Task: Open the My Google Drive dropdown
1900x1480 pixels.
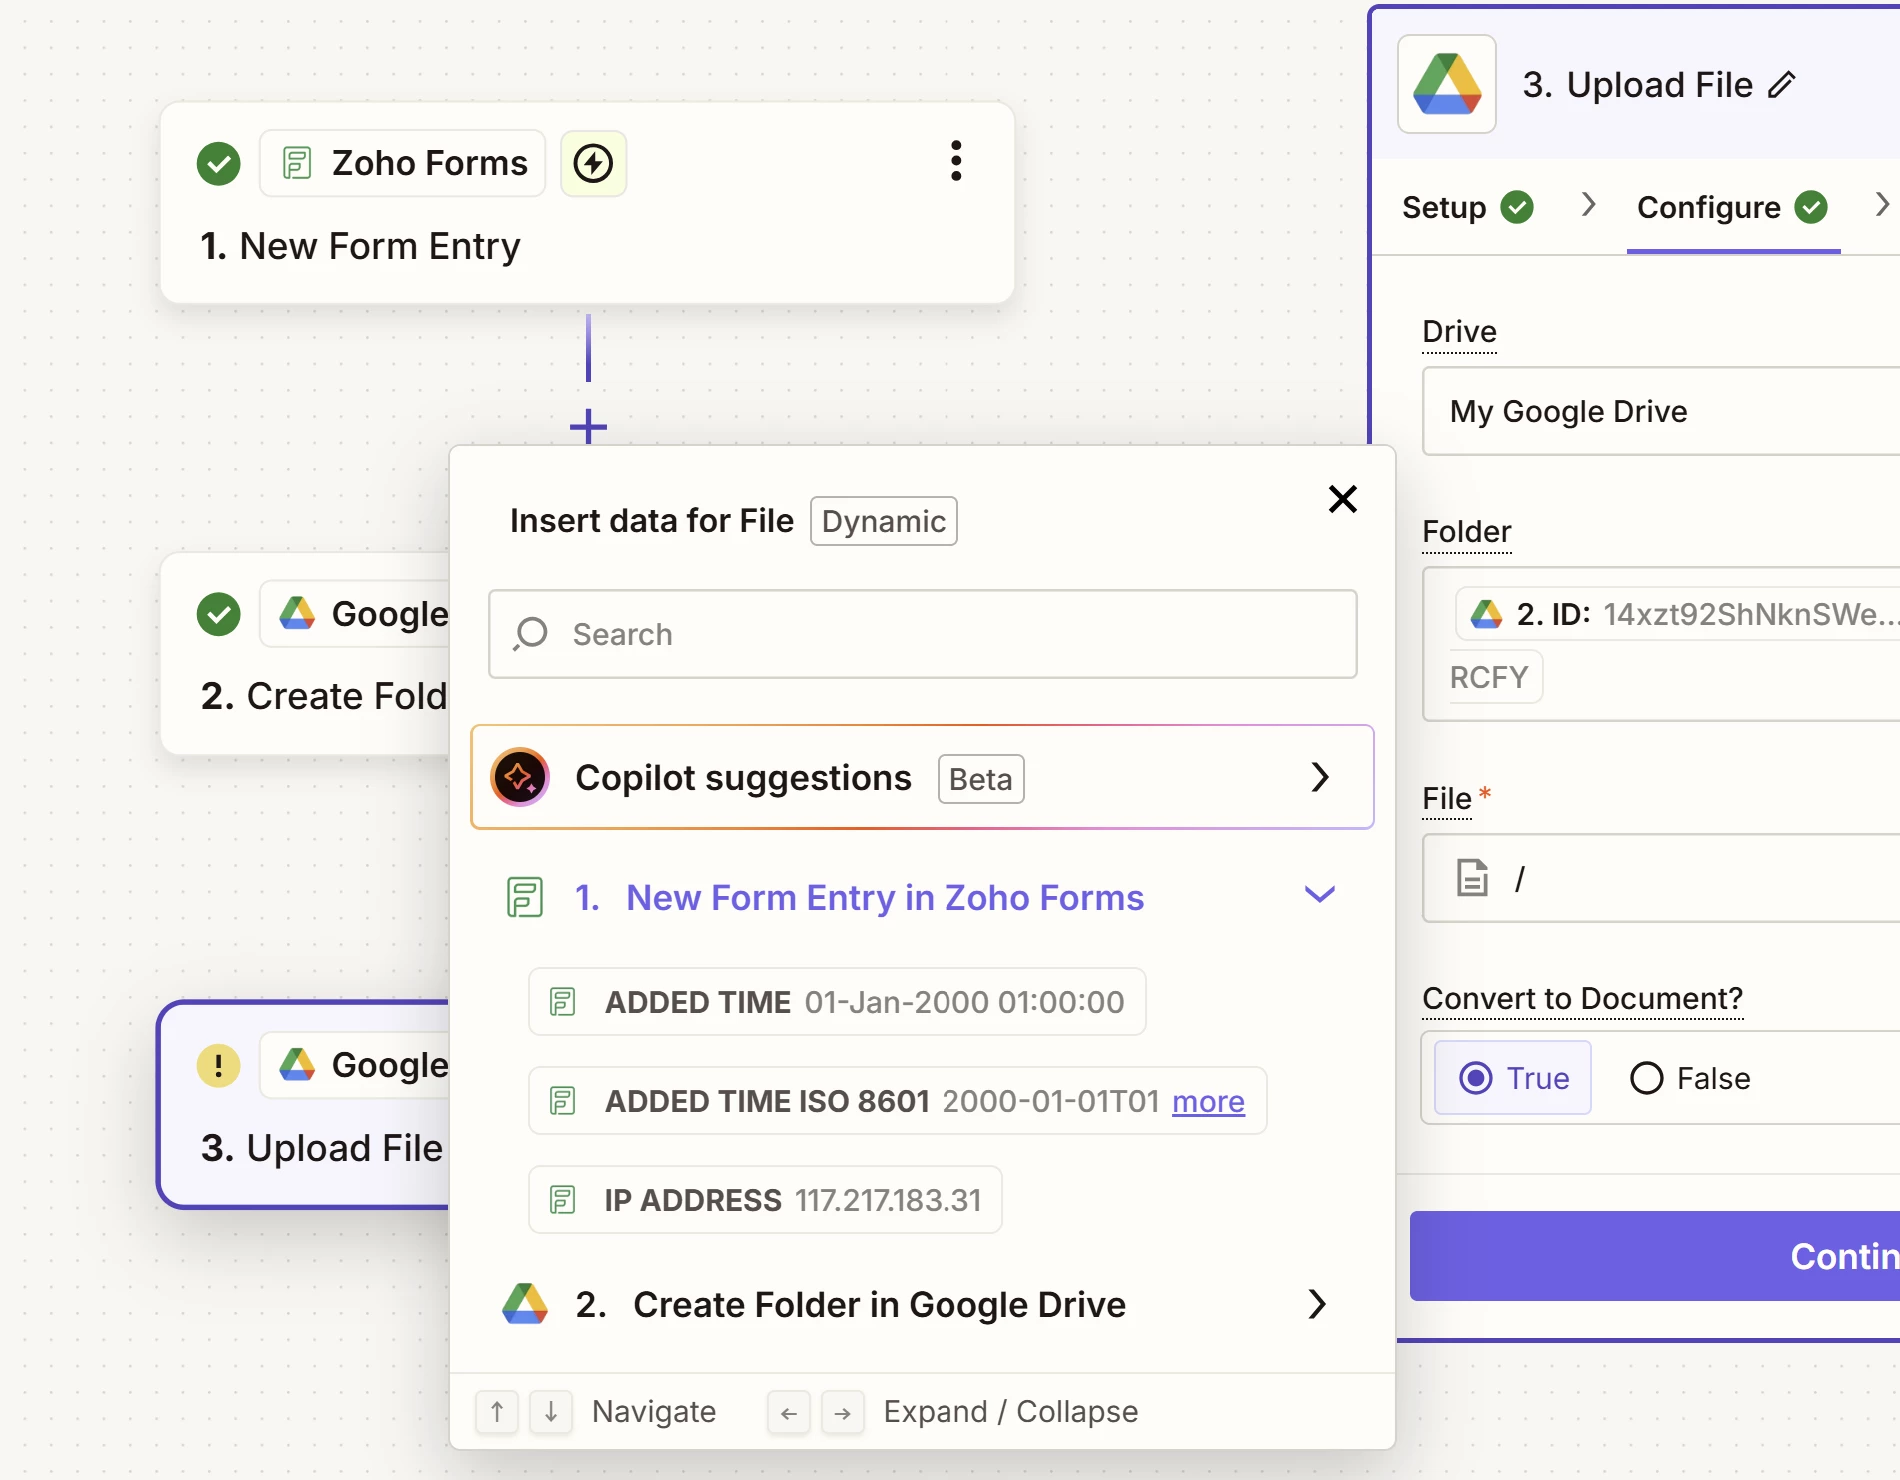Action: click(1661, 411)
